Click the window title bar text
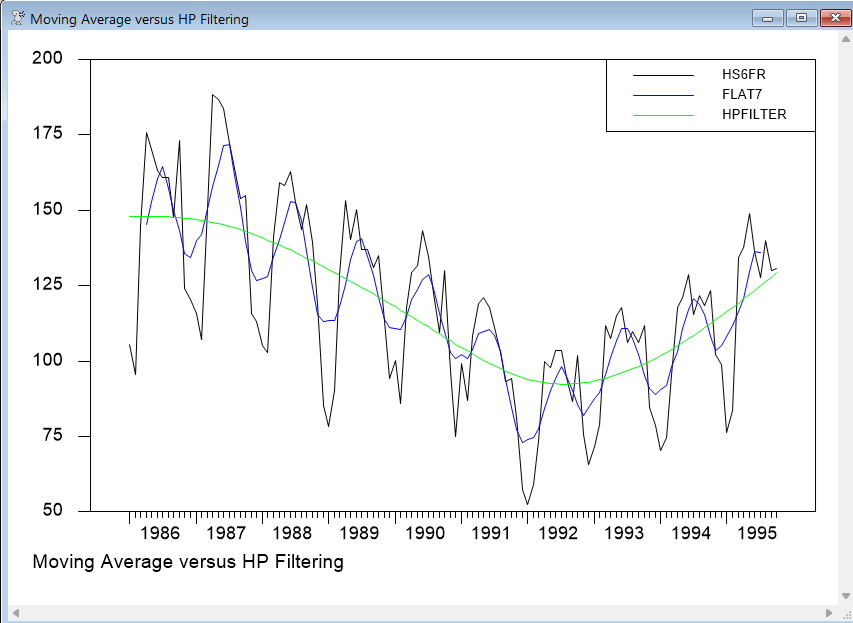The height and width of the screenshot is (623, 853). tap(140, 19)
